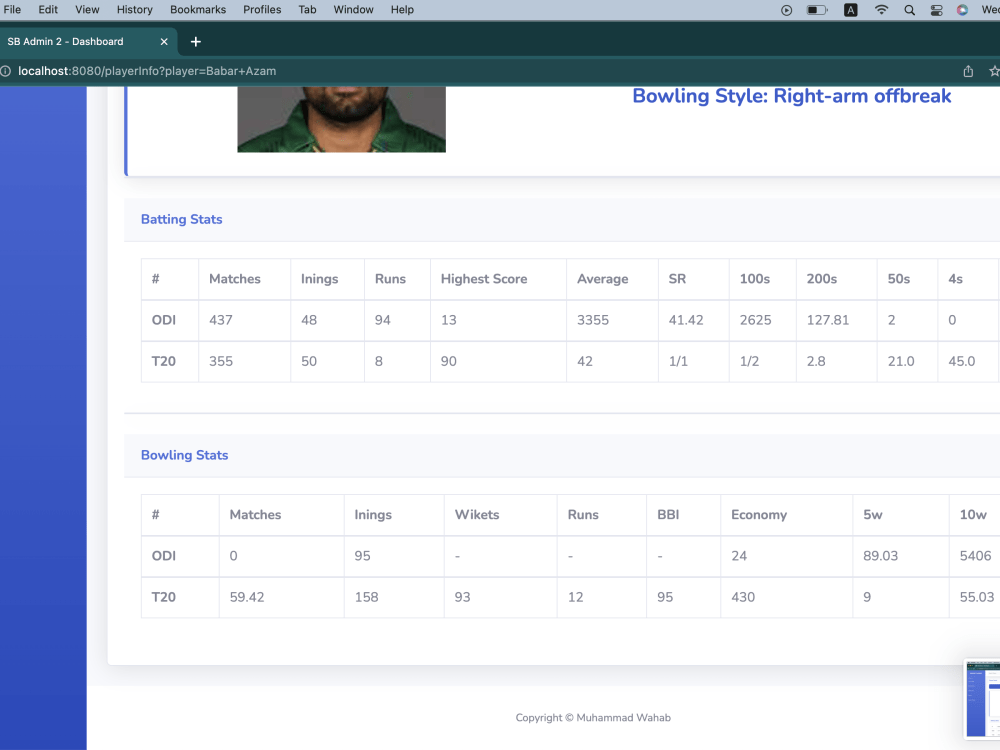The height and width of the screenshot is (750, 1000).
Task: Click the Batting T20 value 1/1
Action: 678,362
